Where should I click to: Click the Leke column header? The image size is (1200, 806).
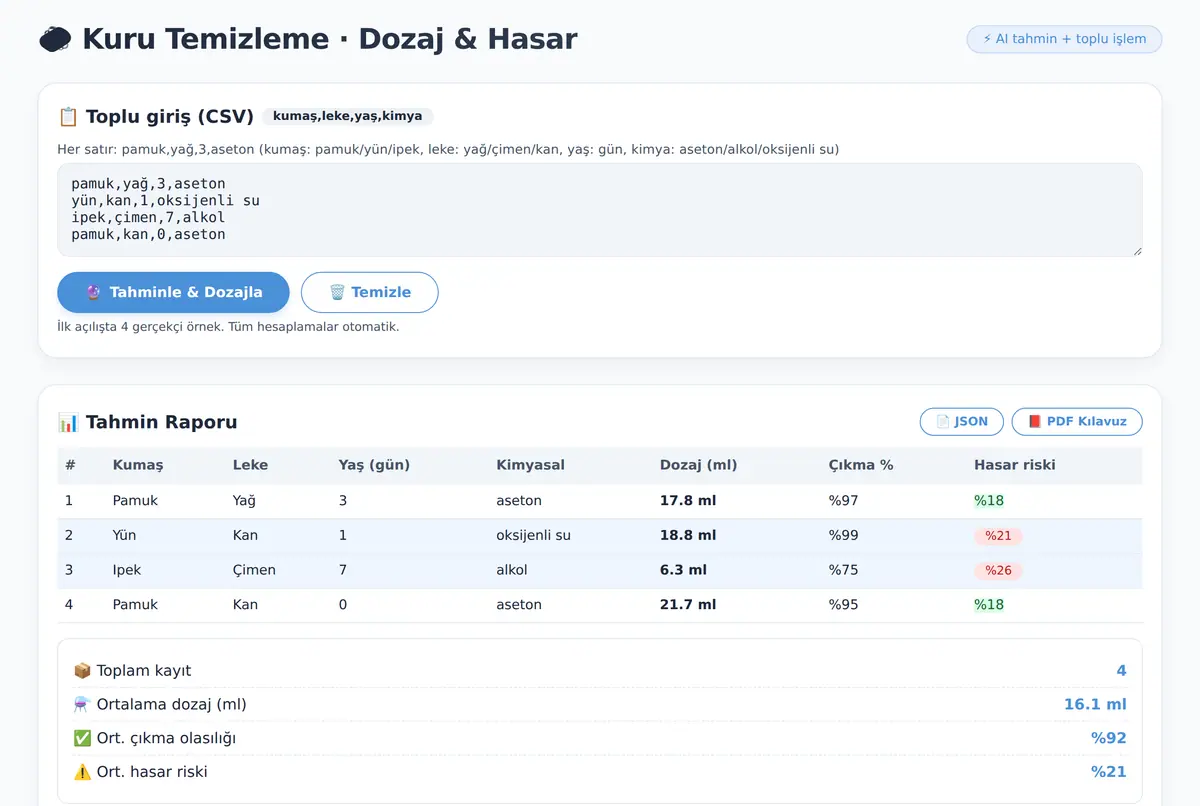(250, 465)
